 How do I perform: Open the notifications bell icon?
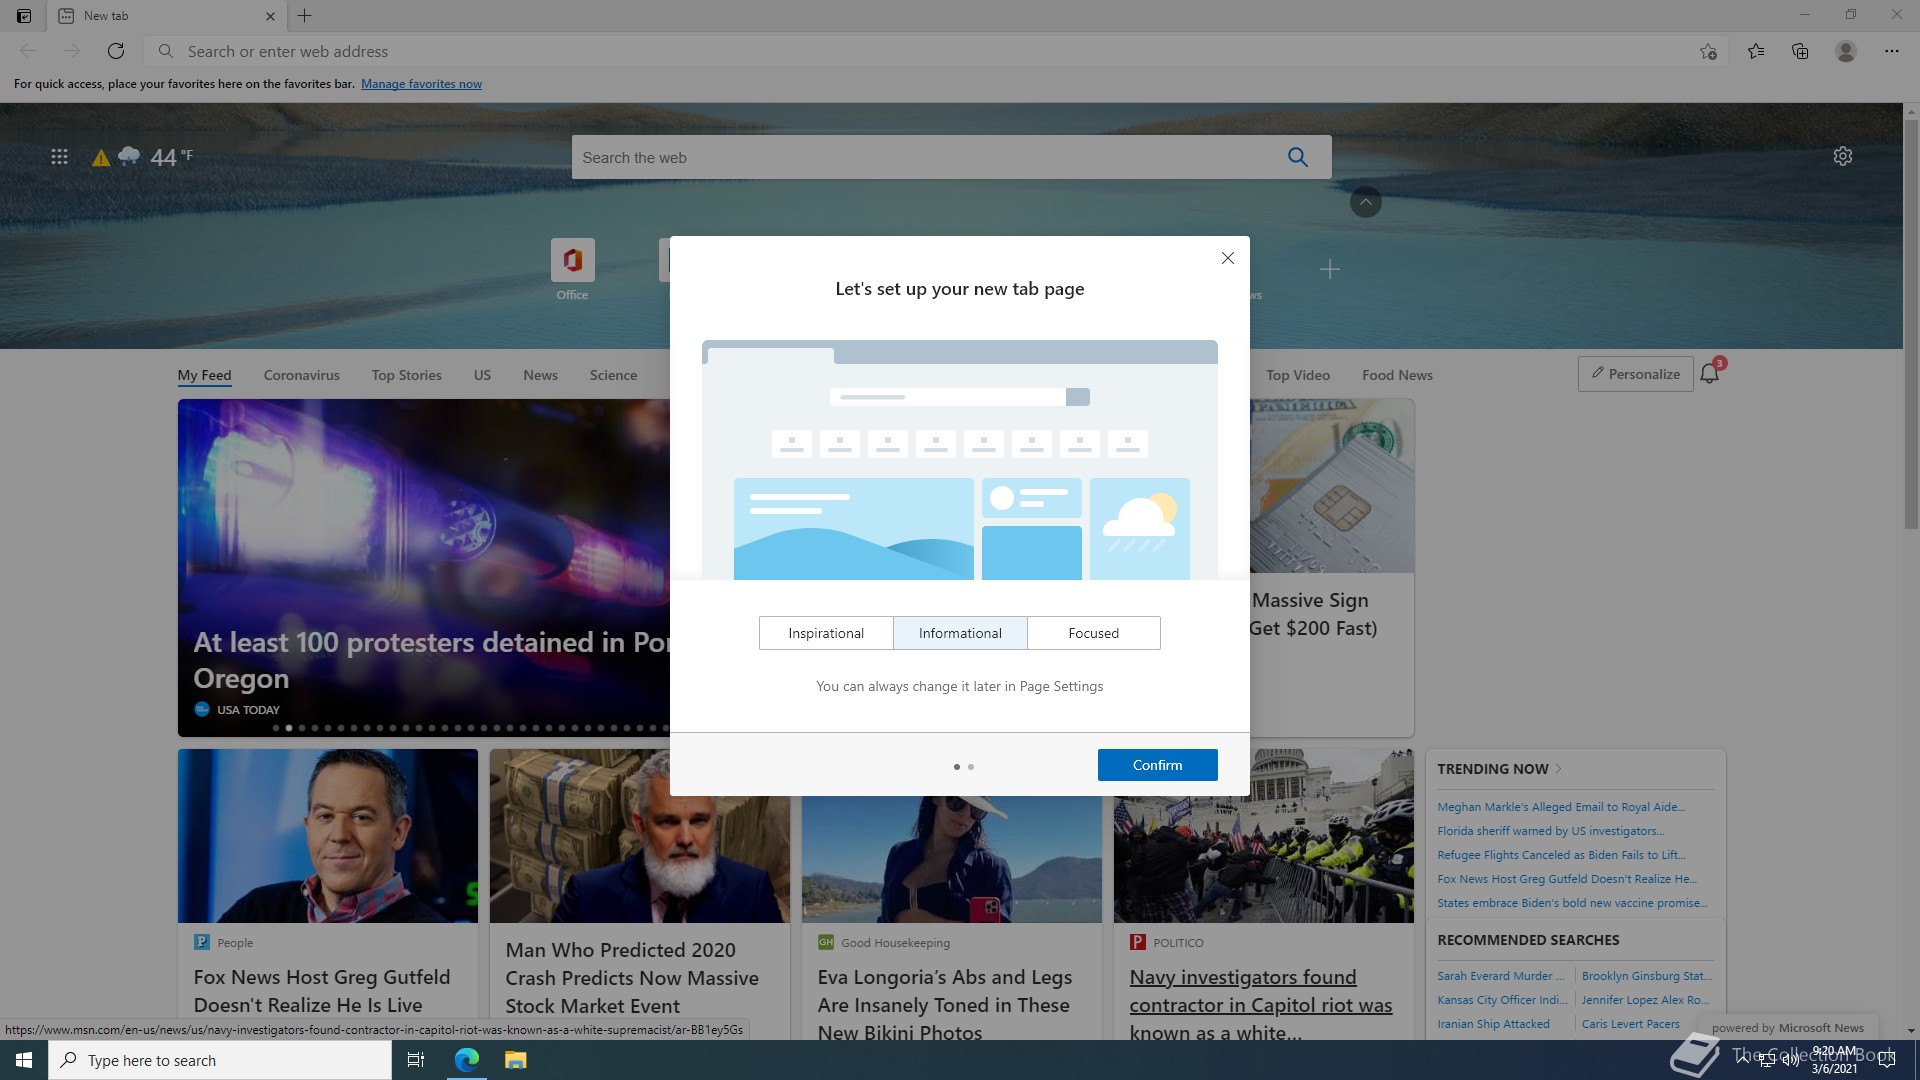point(1710,374)
